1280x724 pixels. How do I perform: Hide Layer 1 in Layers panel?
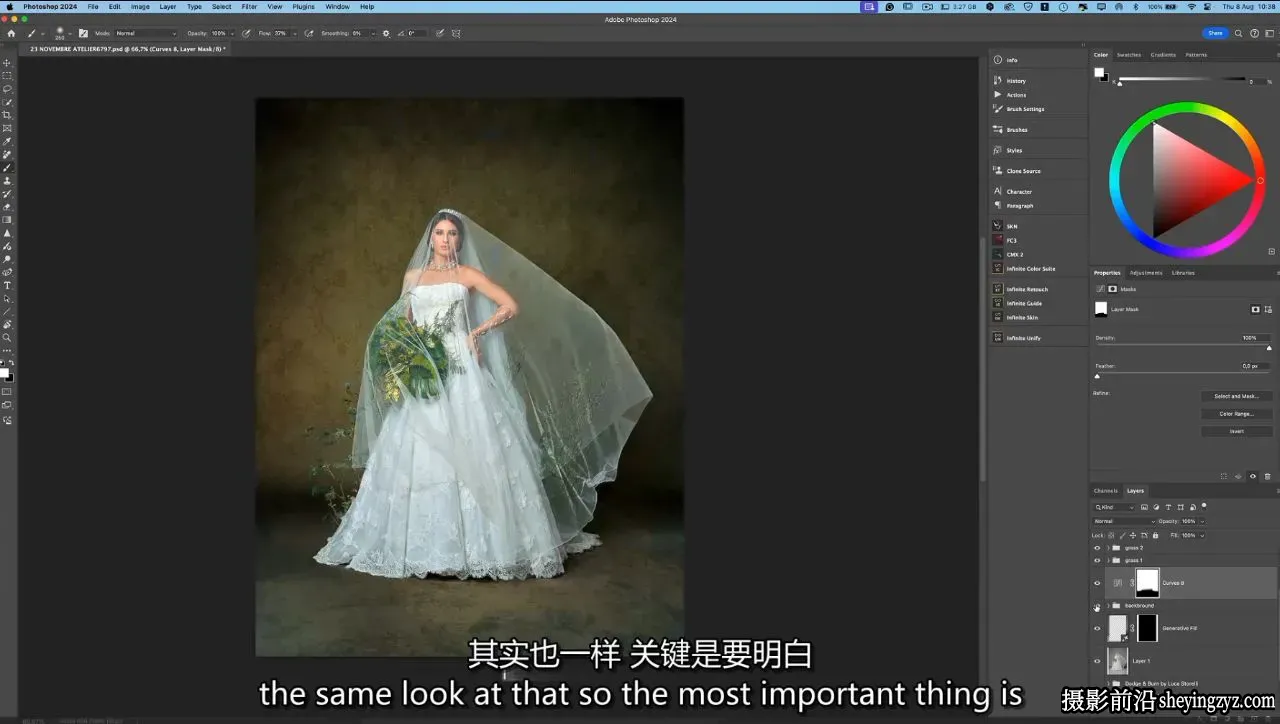point(1097,661)
